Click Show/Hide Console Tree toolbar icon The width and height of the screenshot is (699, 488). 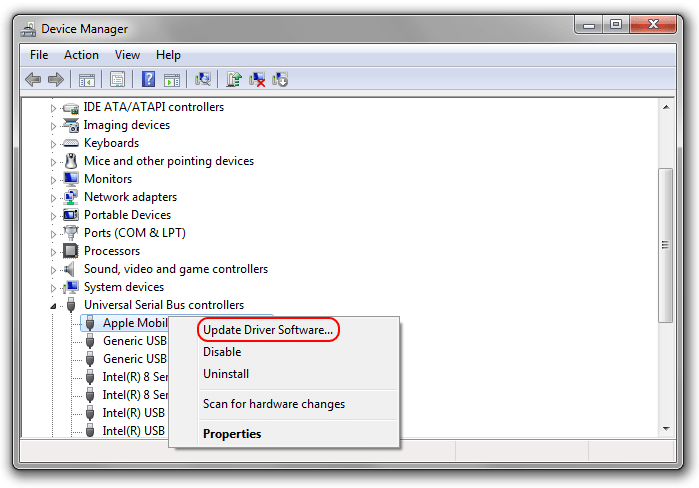[86, 80]
